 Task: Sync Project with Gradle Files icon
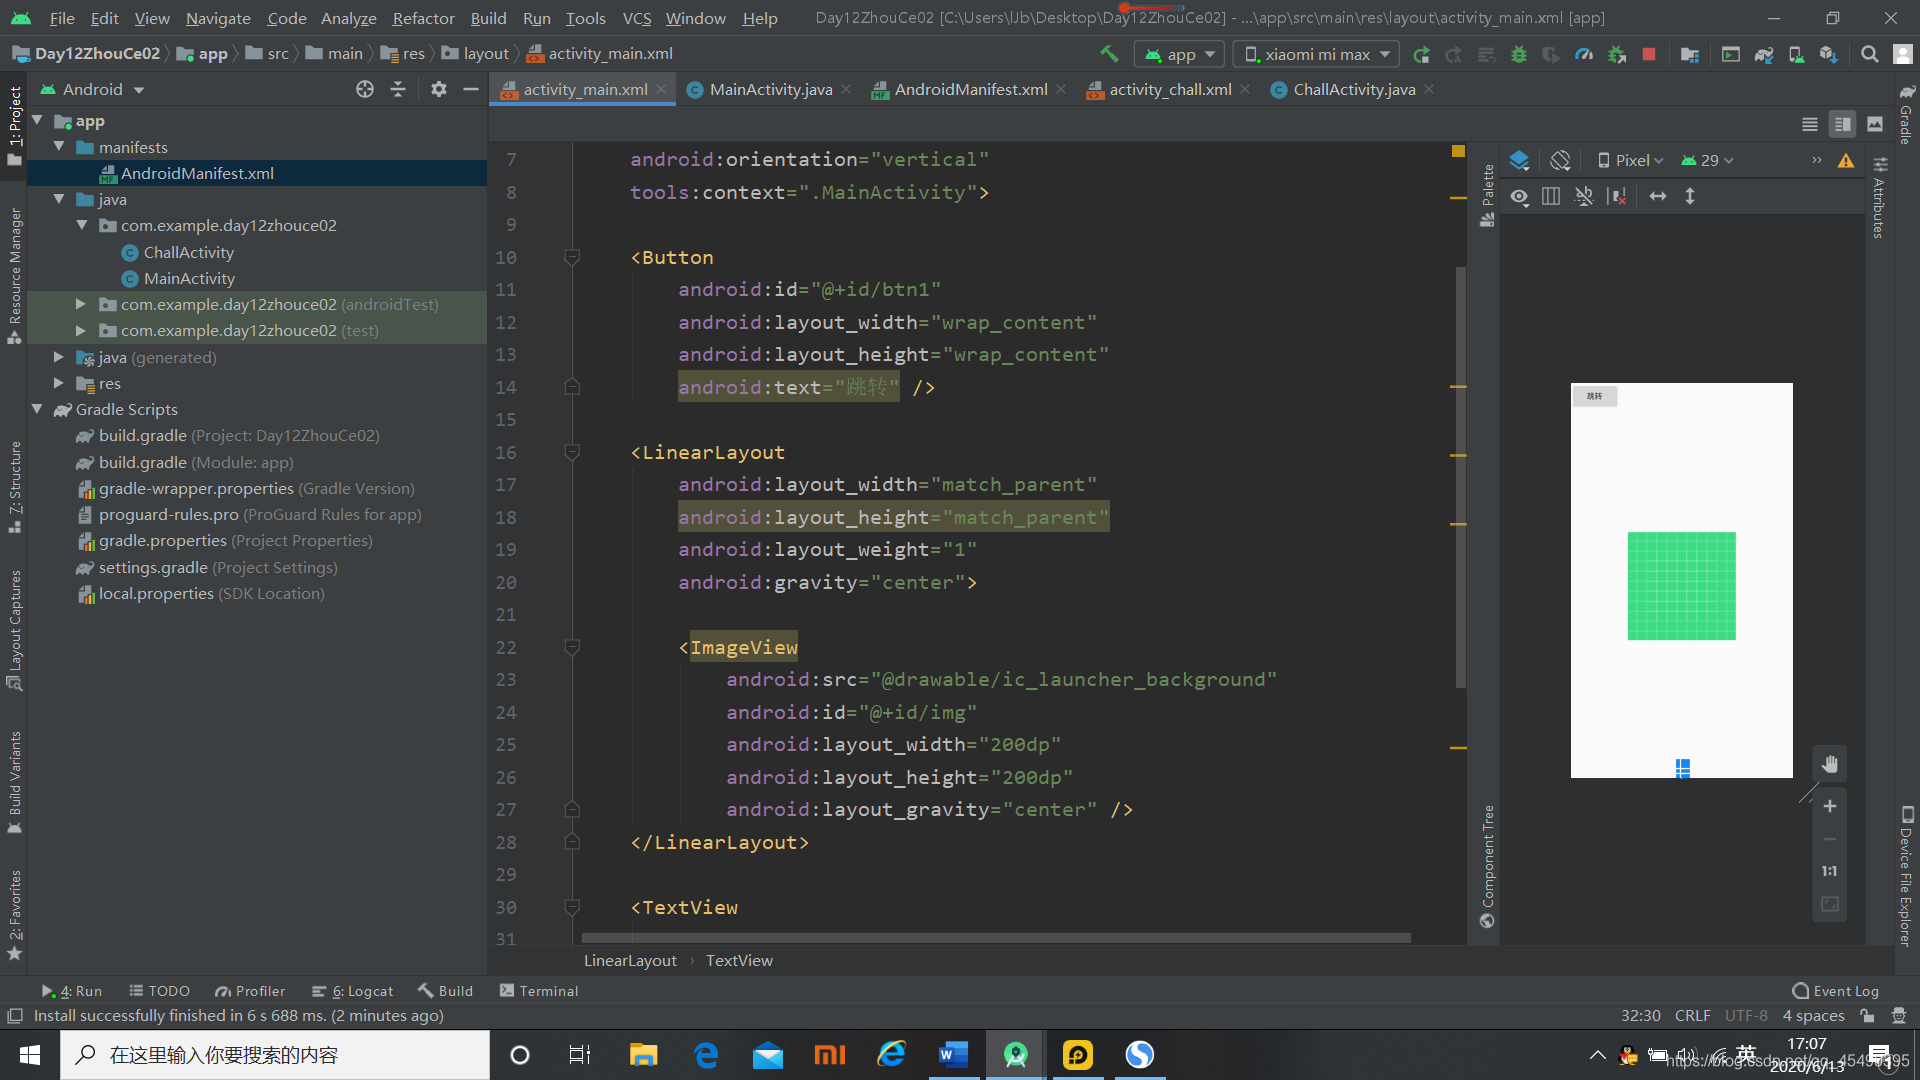[x=1764, y=54]
